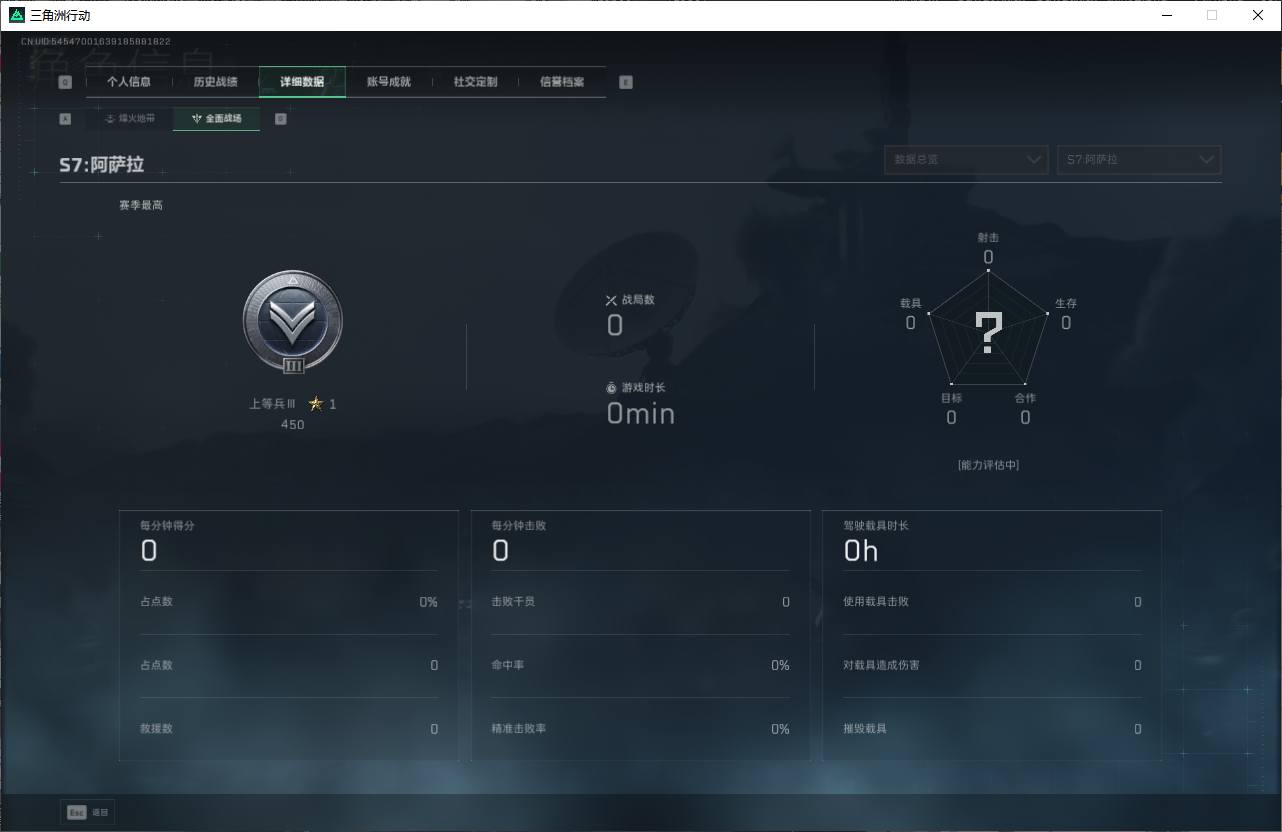Click the 0min playtime value
This screenshot has height=832, width=1282.
click(641, 413)
